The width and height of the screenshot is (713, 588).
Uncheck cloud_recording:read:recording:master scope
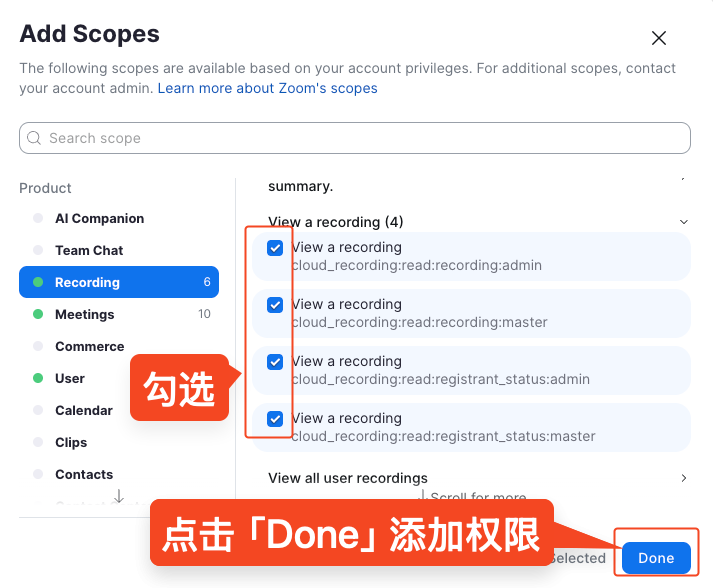pos(275,305)
